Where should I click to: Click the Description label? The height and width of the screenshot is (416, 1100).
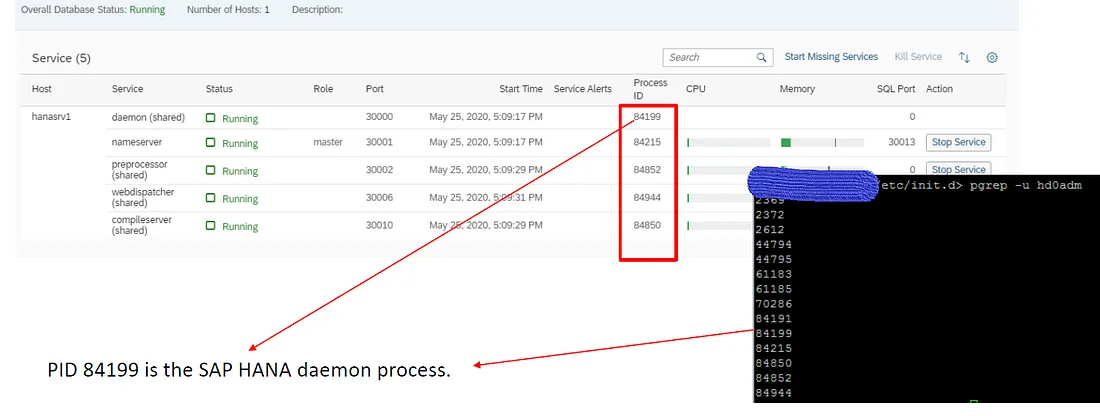coord(317,11)
